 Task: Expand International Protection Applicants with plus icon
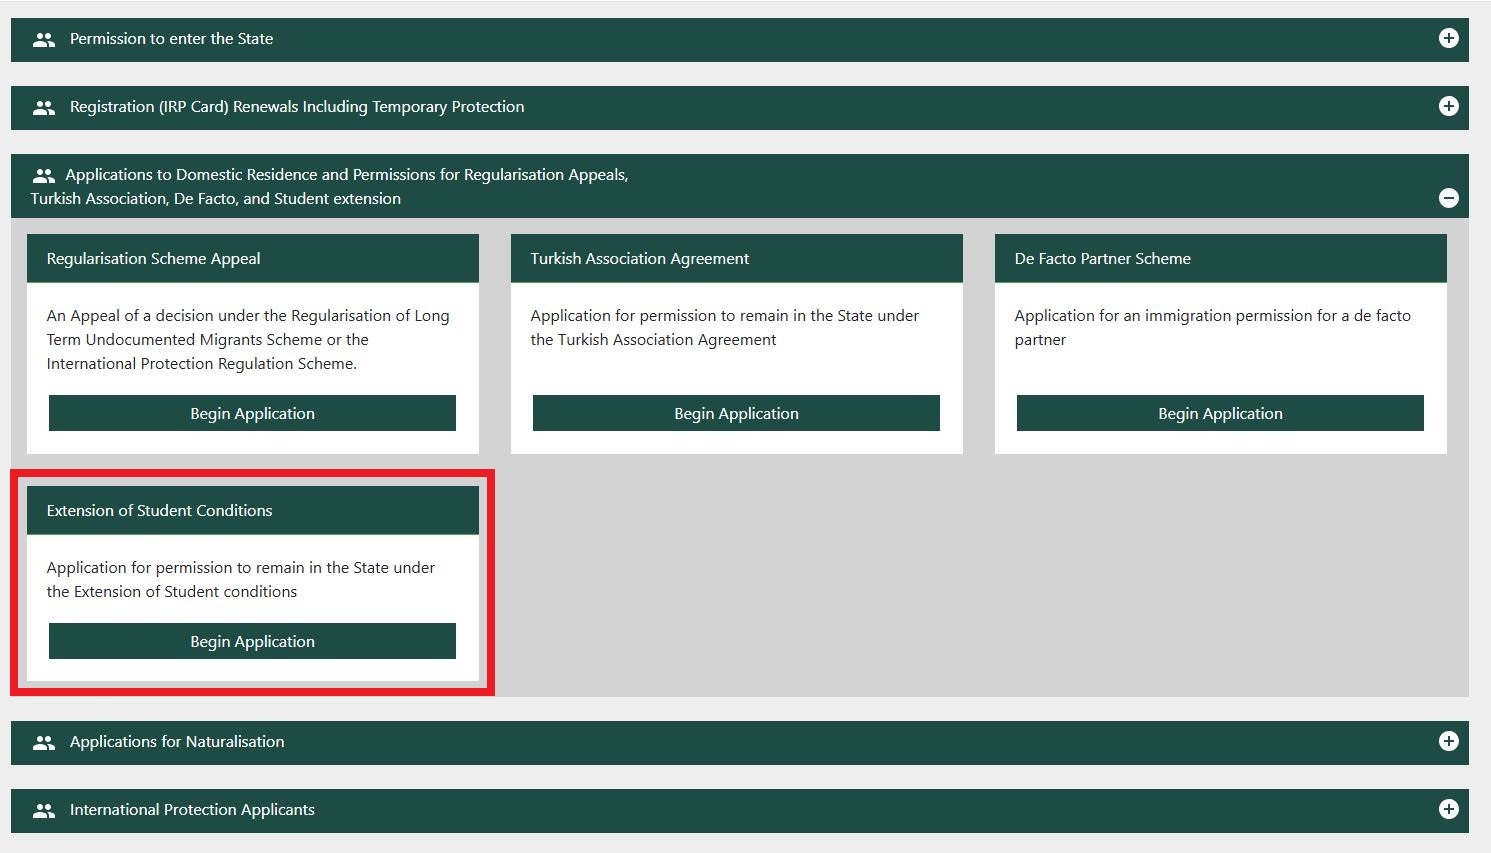tap(1448, 809)
